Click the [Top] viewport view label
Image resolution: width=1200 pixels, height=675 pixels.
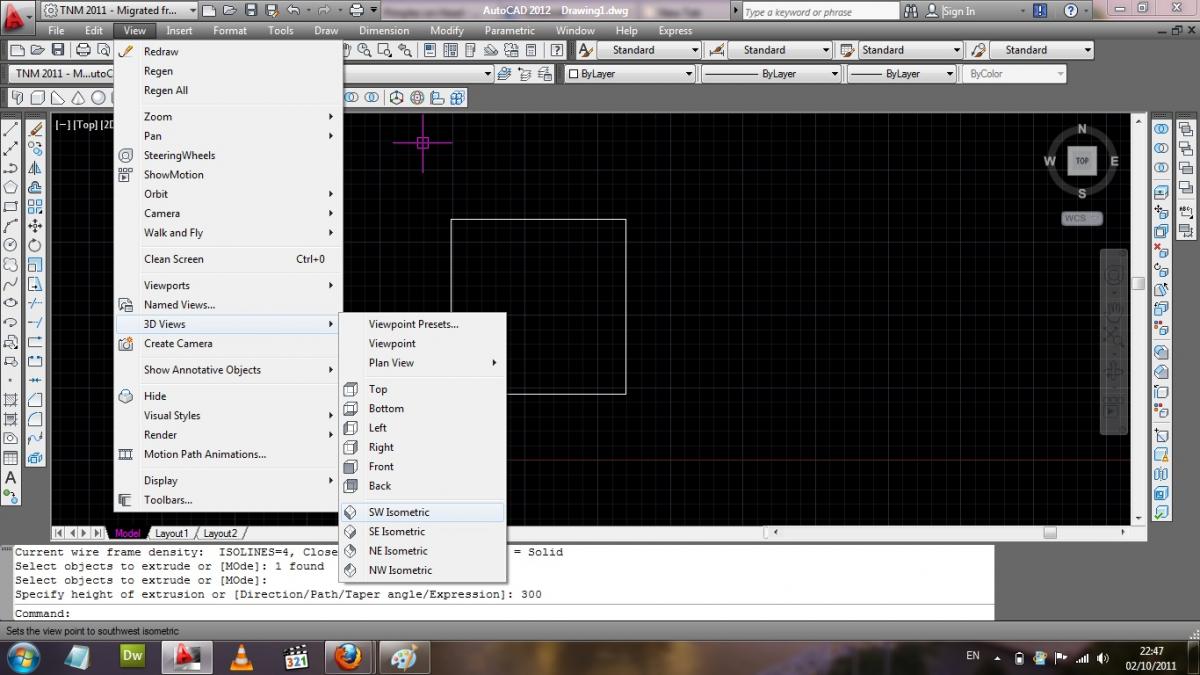point(85,125)
